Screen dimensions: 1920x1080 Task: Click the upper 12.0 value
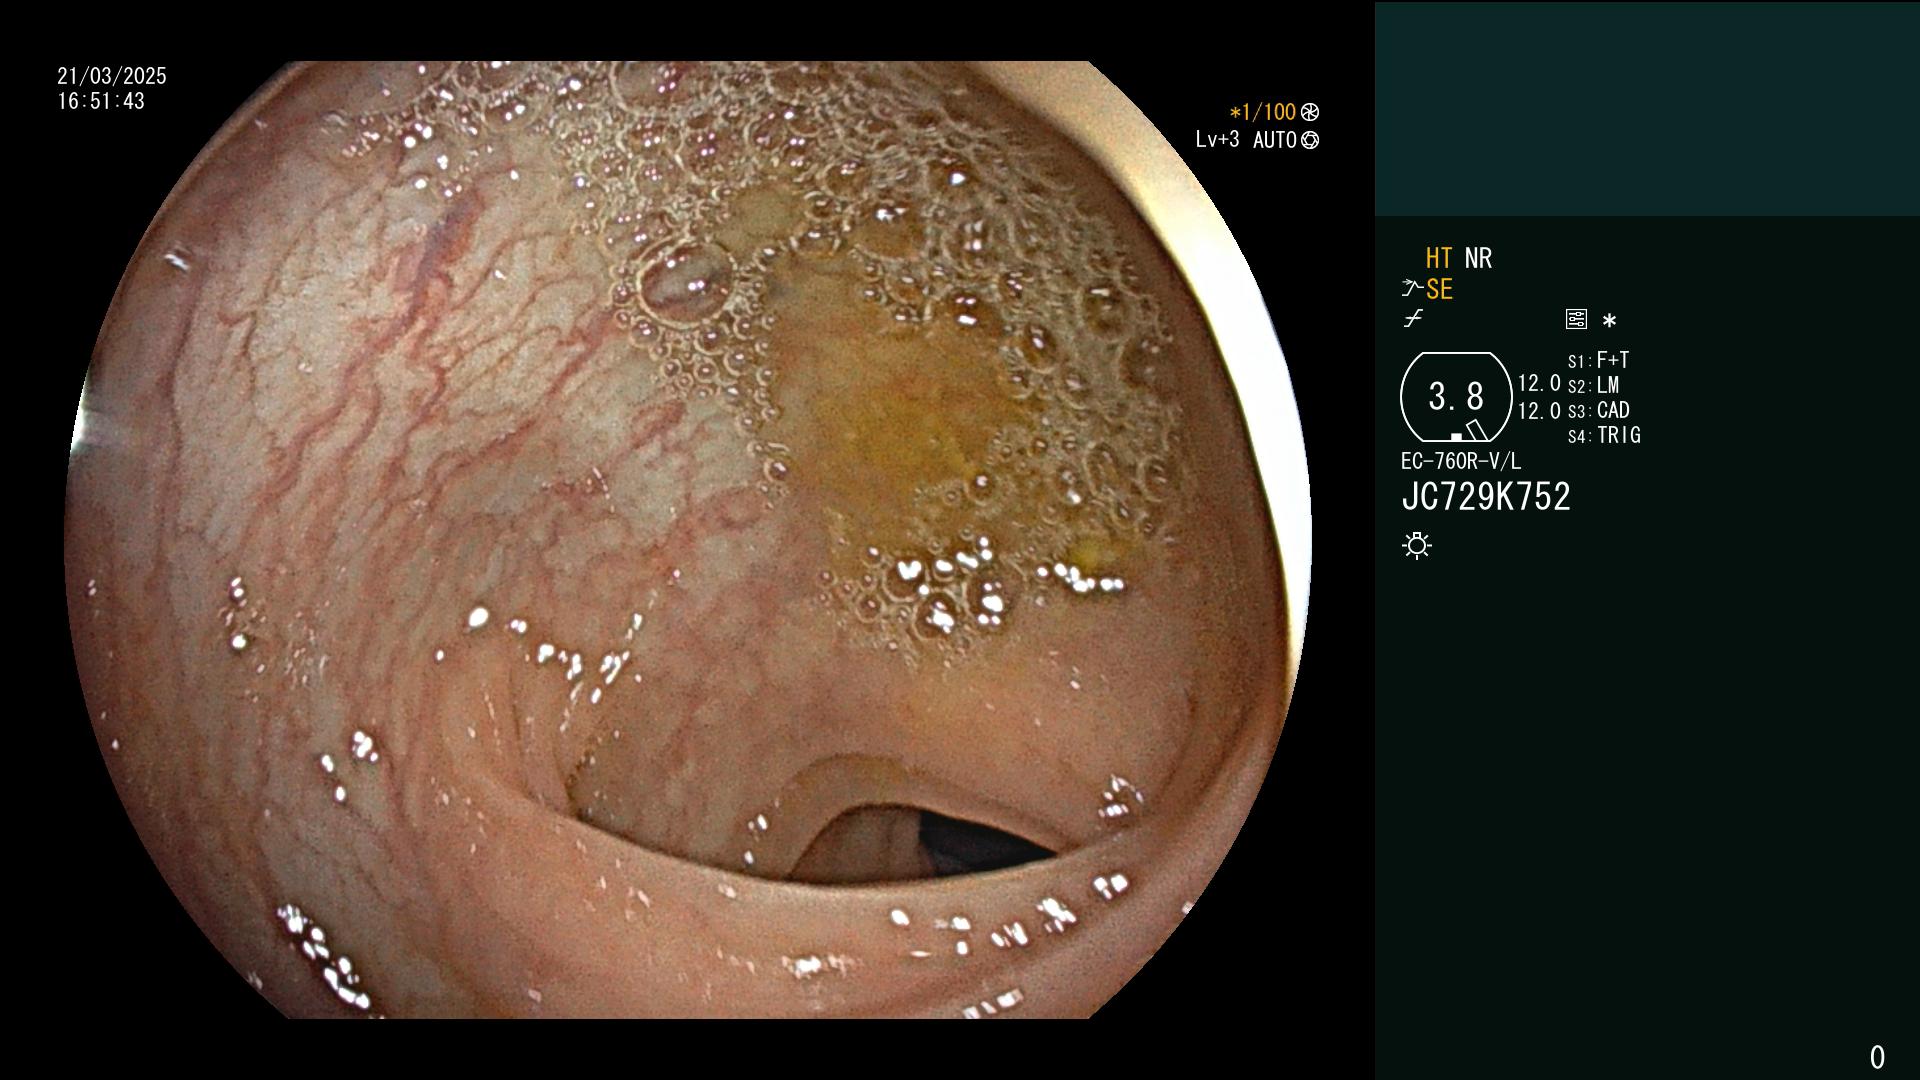click(x=1539, y=383)
